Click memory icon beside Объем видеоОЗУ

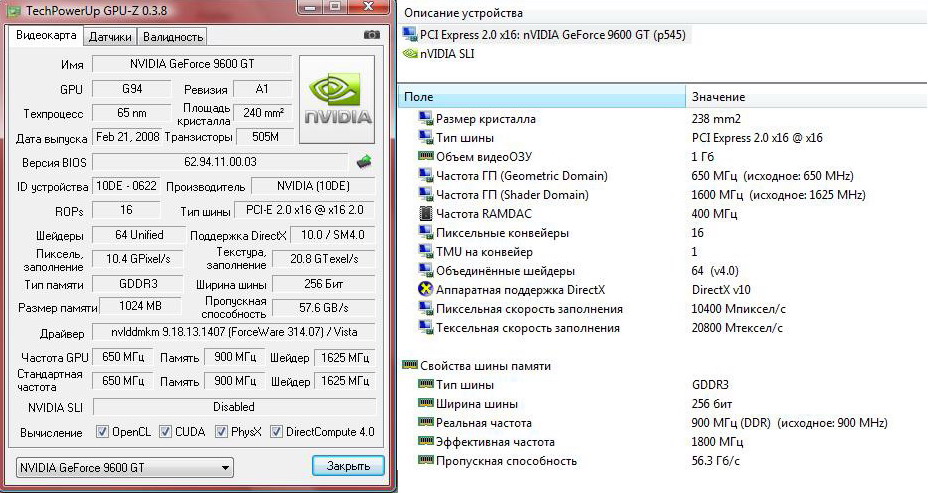[x=426, y=156]
